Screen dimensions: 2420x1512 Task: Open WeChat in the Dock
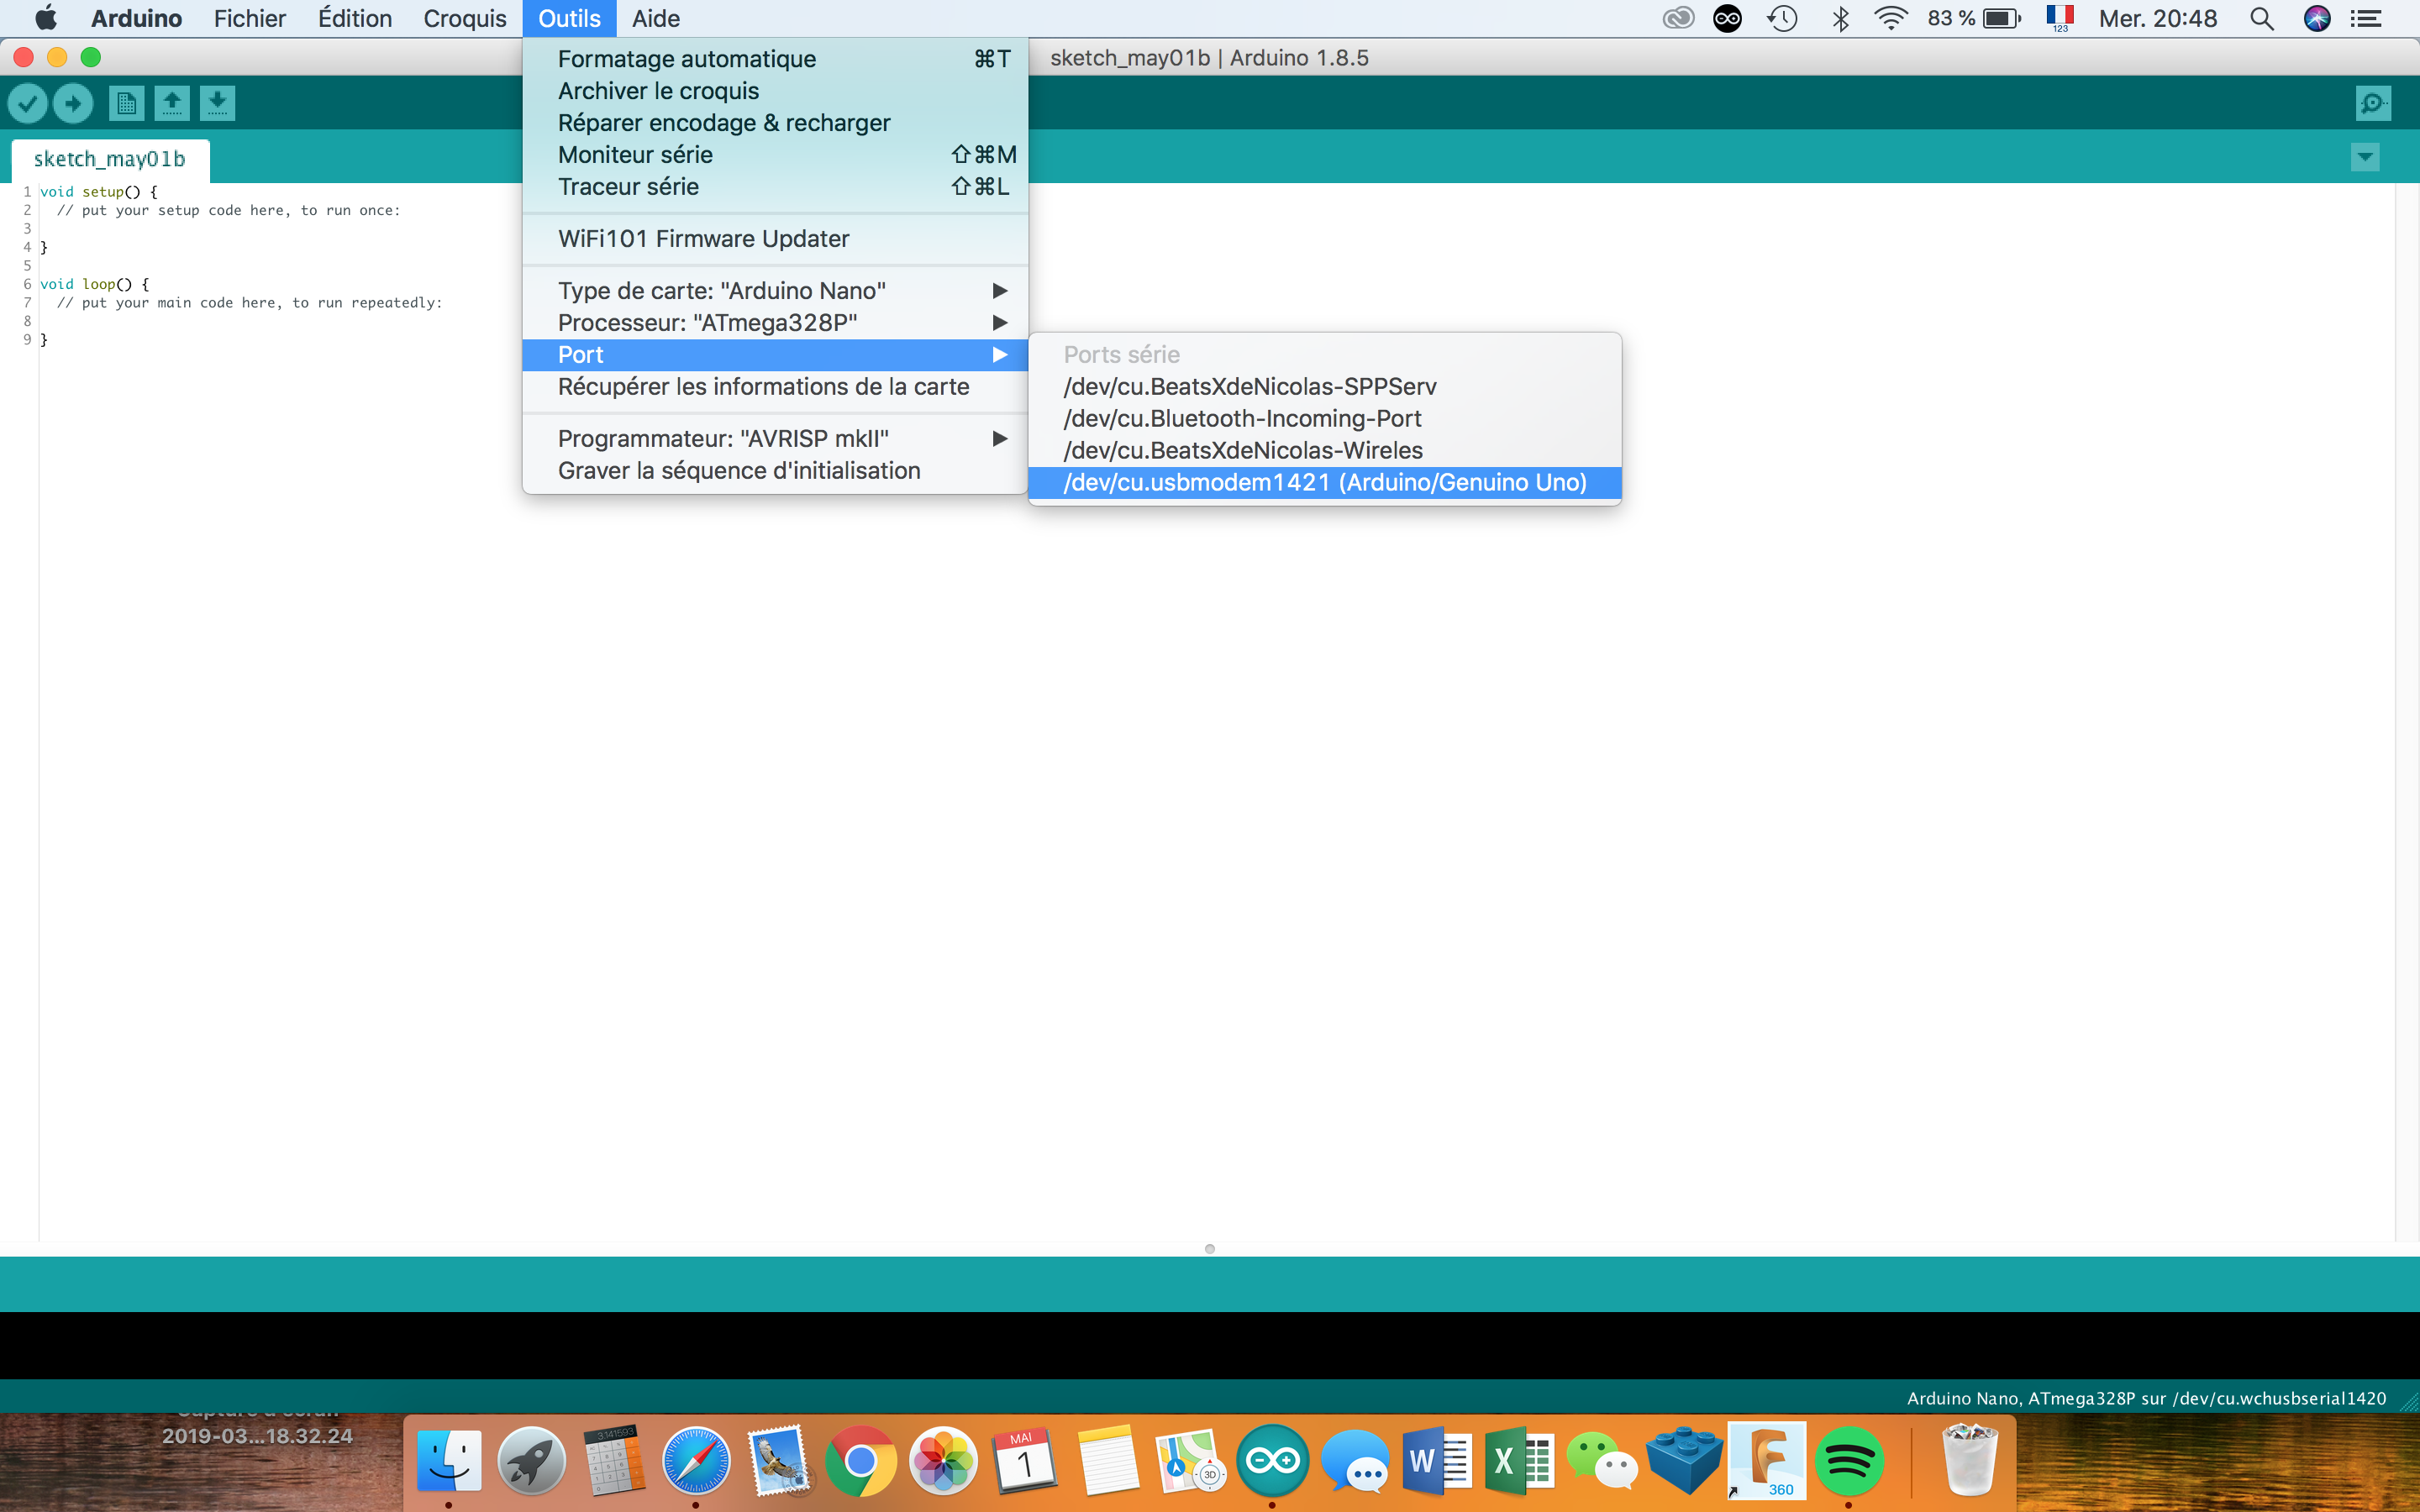(1602, 1461)
